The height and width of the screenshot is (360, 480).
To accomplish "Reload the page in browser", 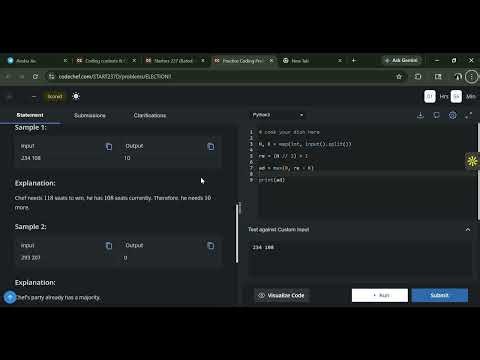I will (35, 77).
